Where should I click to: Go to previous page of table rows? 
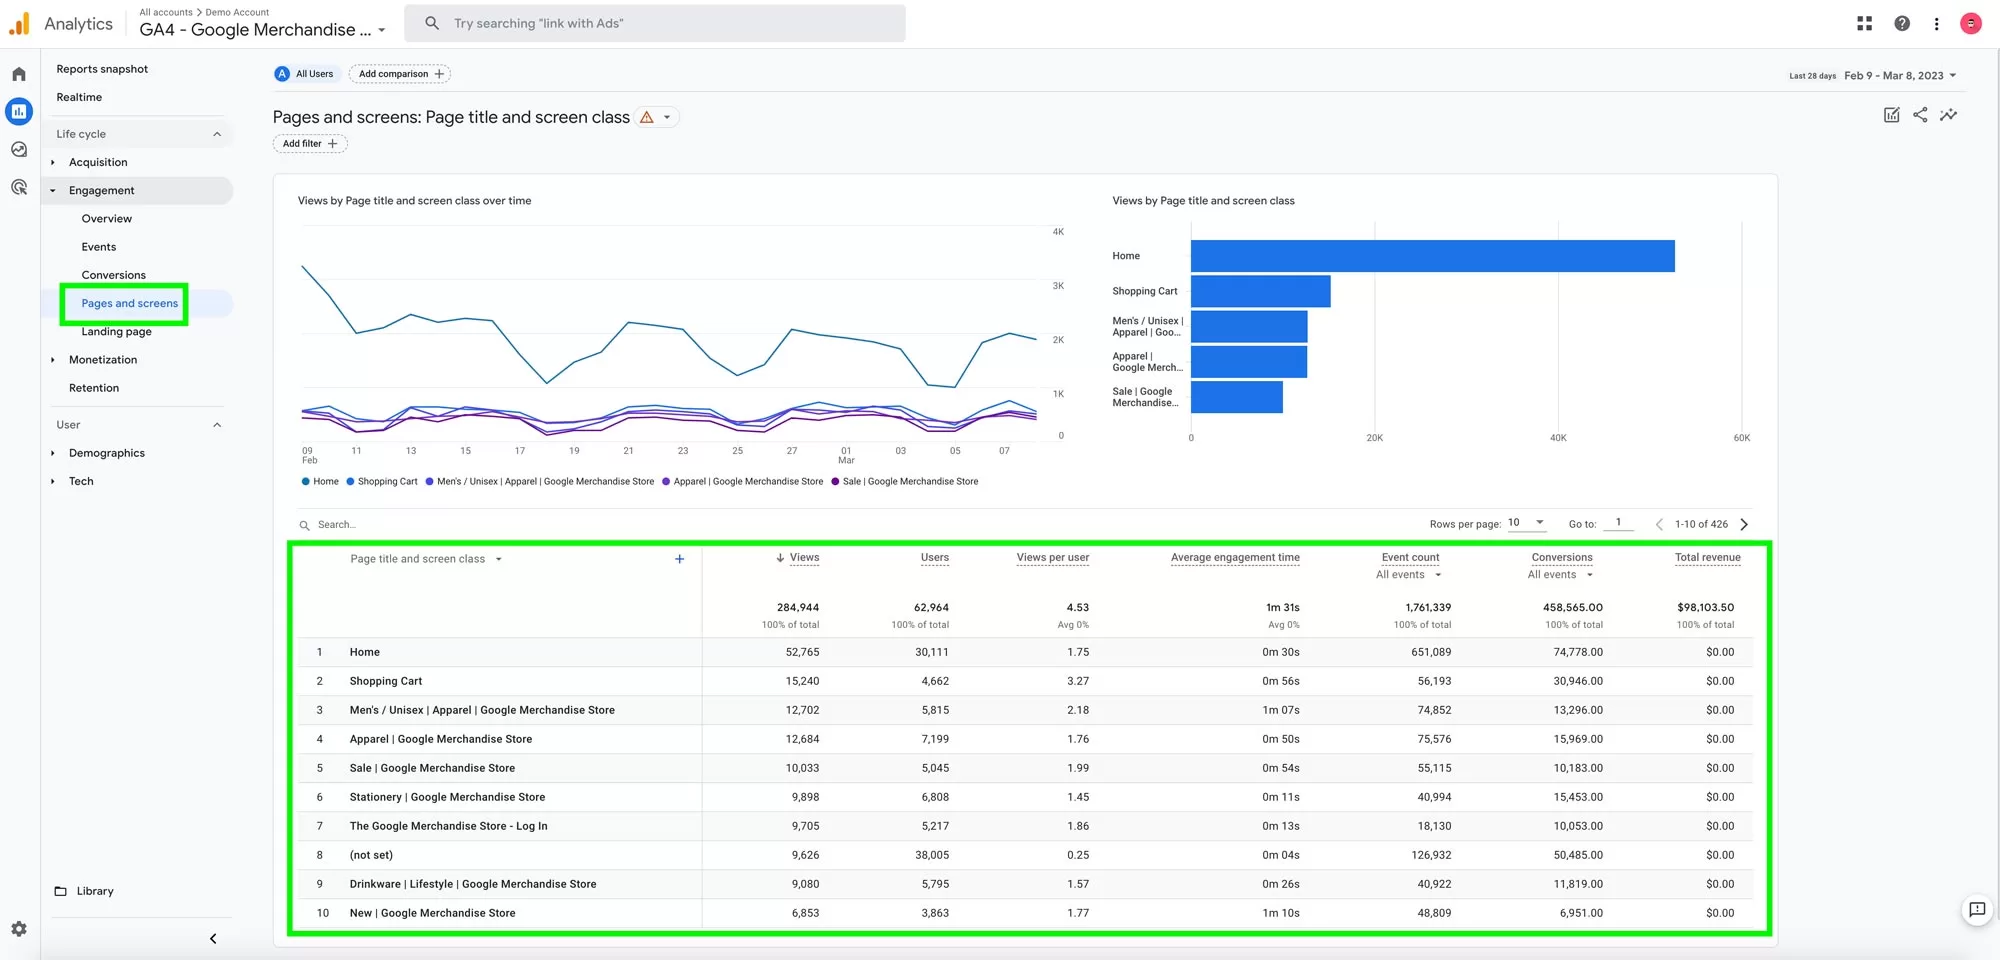(1659, 524)
